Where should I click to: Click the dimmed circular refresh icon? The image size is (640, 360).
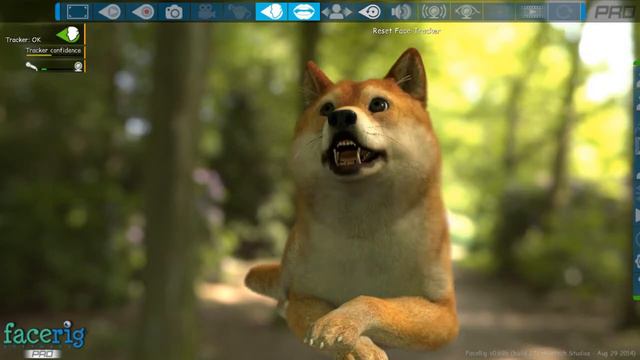click(564, 12)
